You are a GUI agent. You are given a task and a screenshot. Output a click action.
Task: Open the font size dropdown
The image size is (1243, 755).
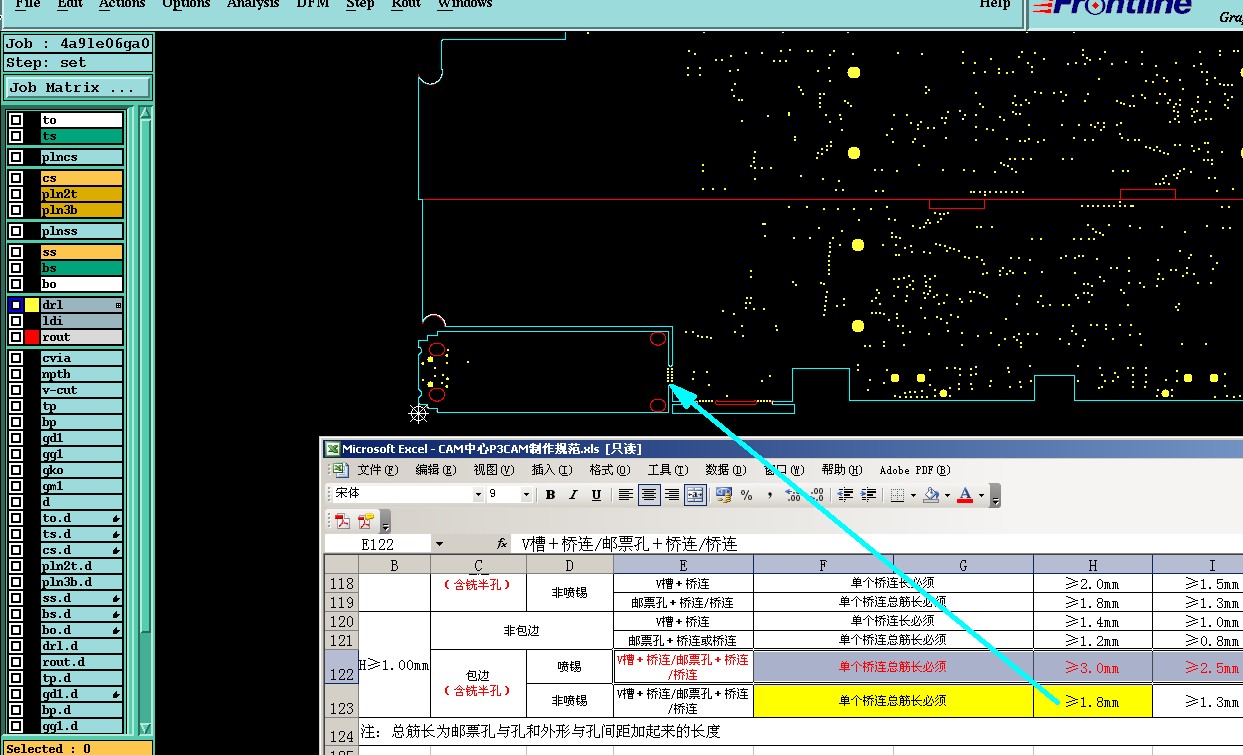[x=526, y=494]
